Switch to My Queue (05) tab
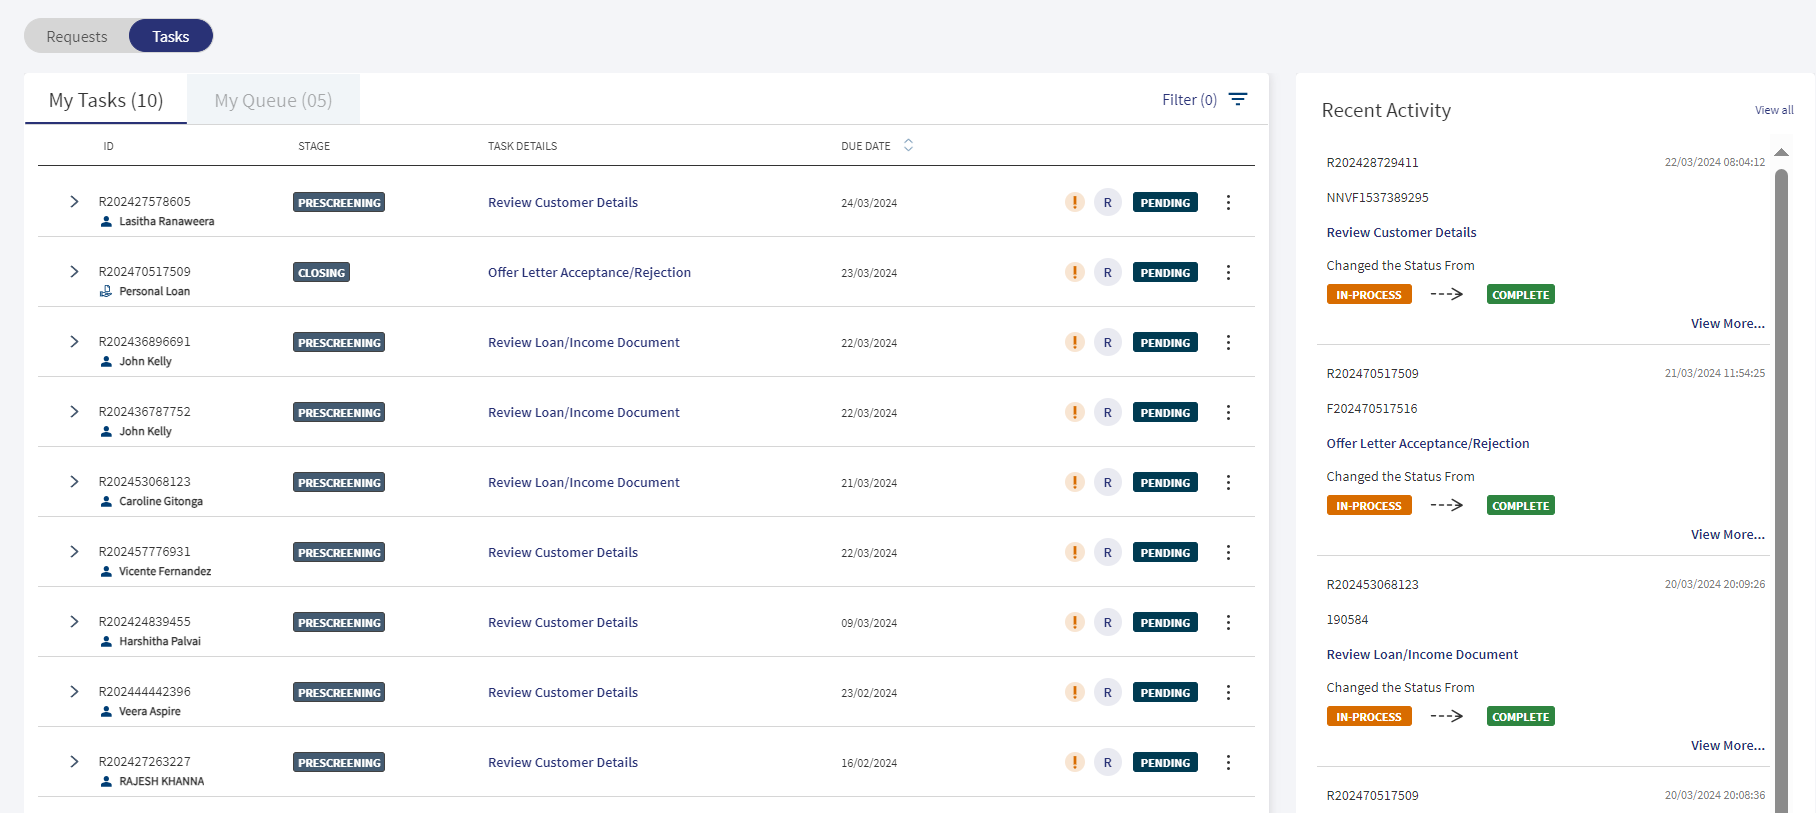 click(273, 100)
